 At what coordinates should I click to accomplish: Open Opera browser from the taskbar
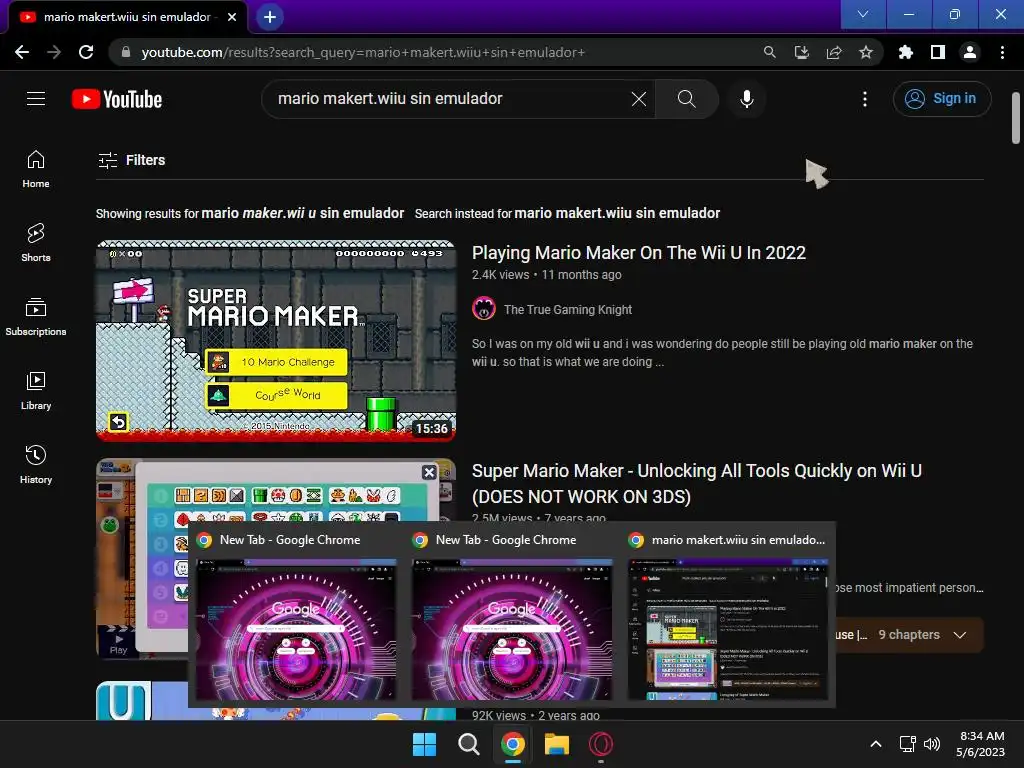[x=601, y=744]
